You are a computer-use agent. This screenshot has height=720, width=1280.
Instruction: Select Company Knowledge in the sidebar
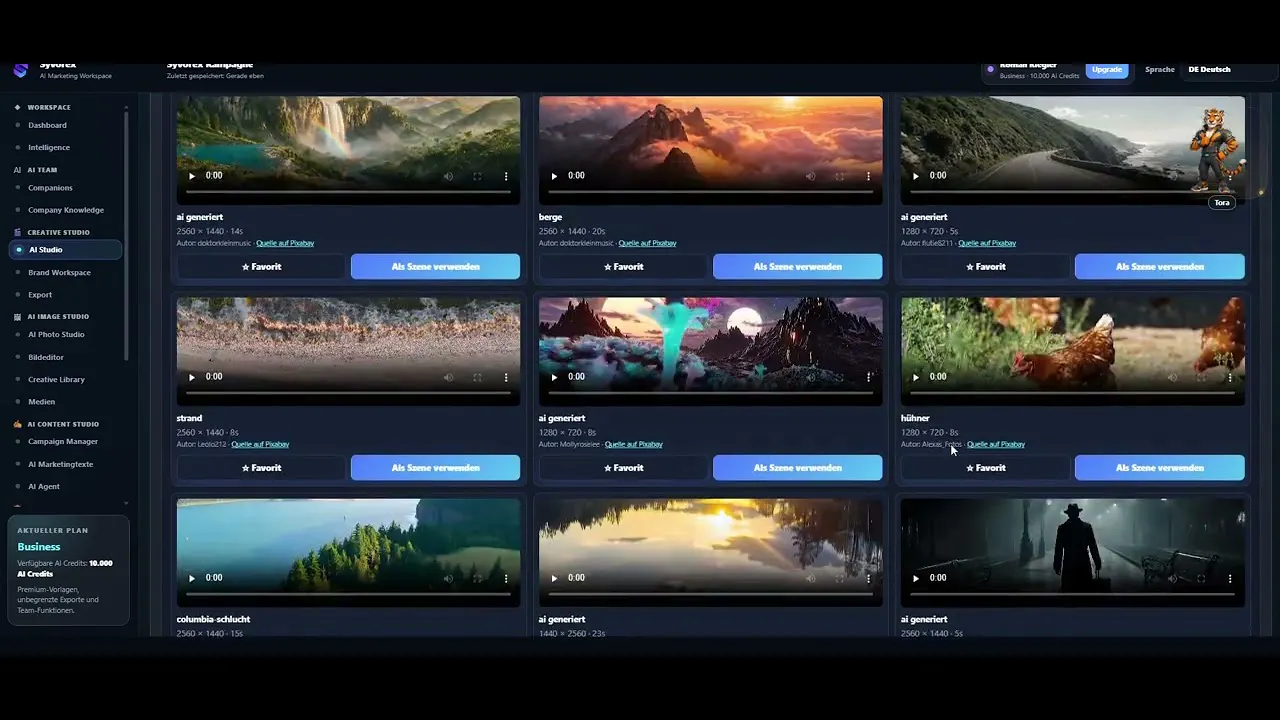point(66,210)
